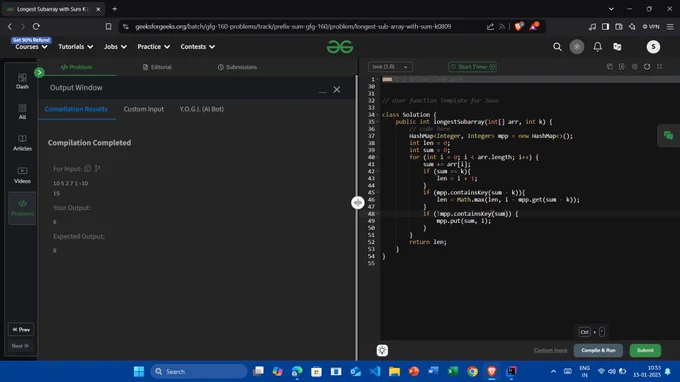
Task: Copy the editor code with the copy icon
Action: 609,67
